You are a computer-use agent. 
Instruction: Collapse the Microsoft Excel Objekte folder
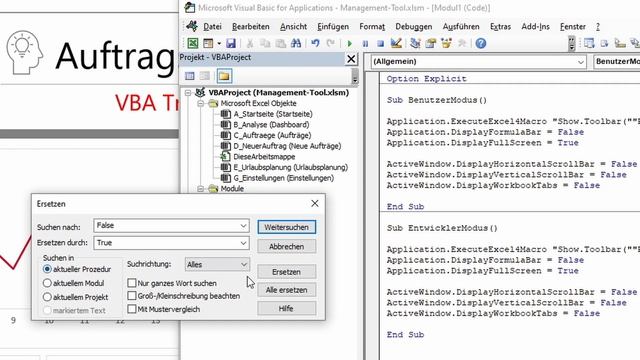[200, 104]
